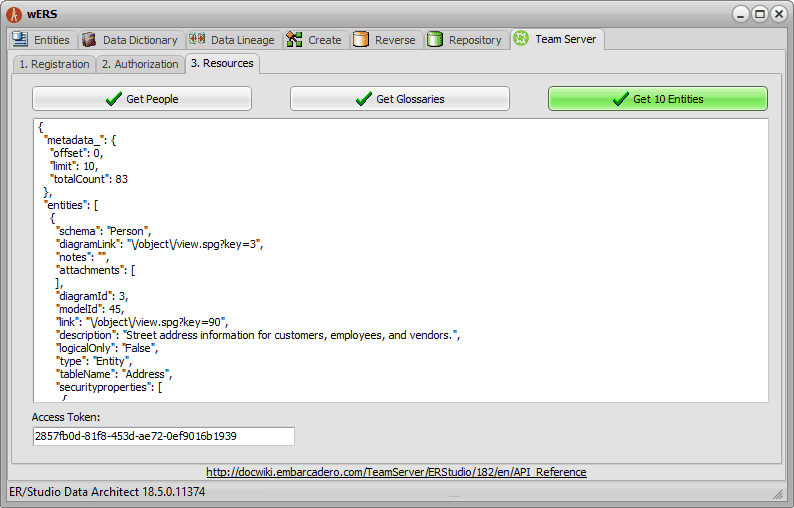Click the checkmark on Get Glossaries
The width and height of the screenshot is (794, 508).
[x=364, y=99]
